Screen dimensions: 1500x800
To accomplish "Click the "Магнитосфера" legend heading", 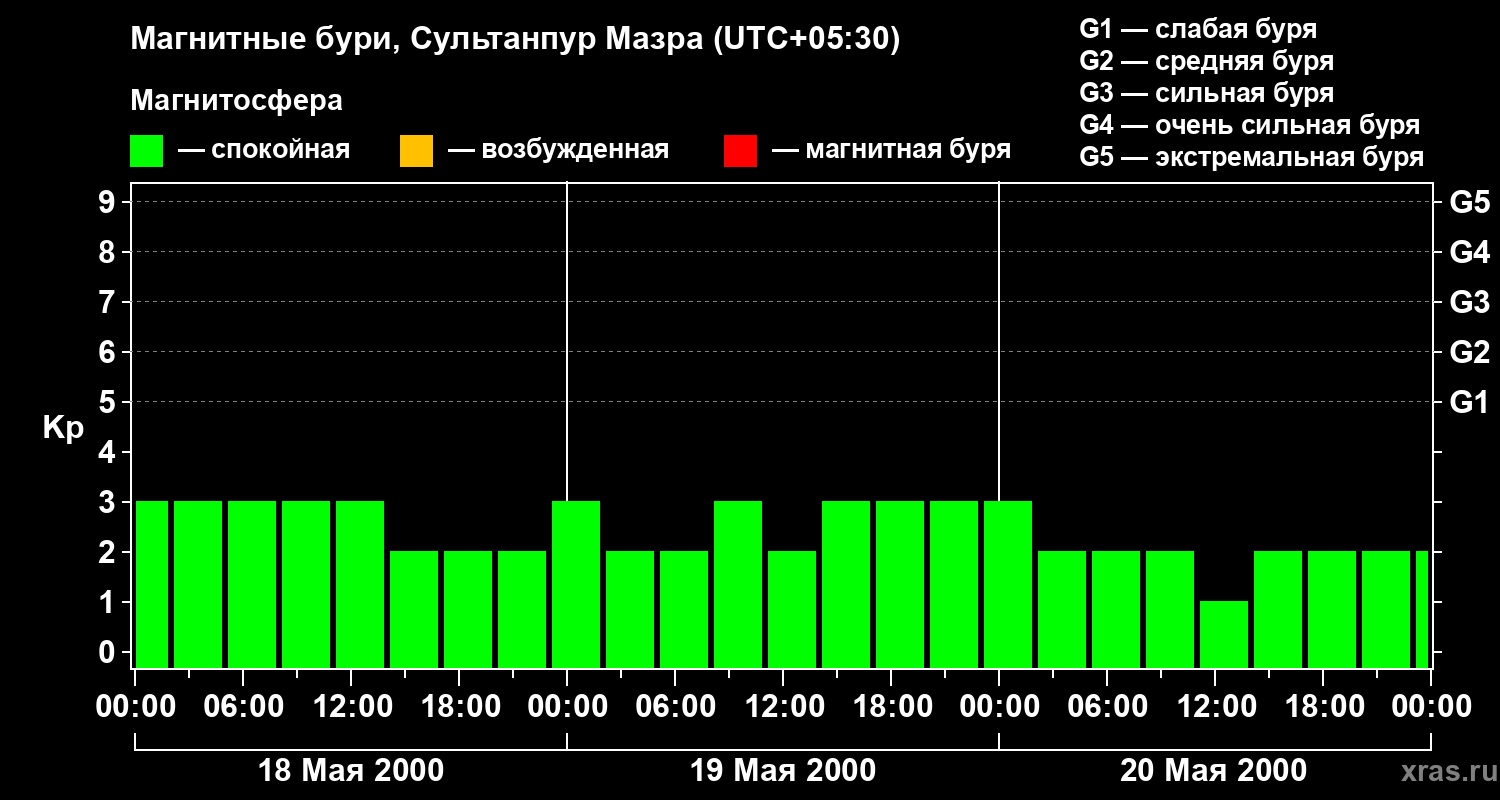I will click(x=236, y=101).
